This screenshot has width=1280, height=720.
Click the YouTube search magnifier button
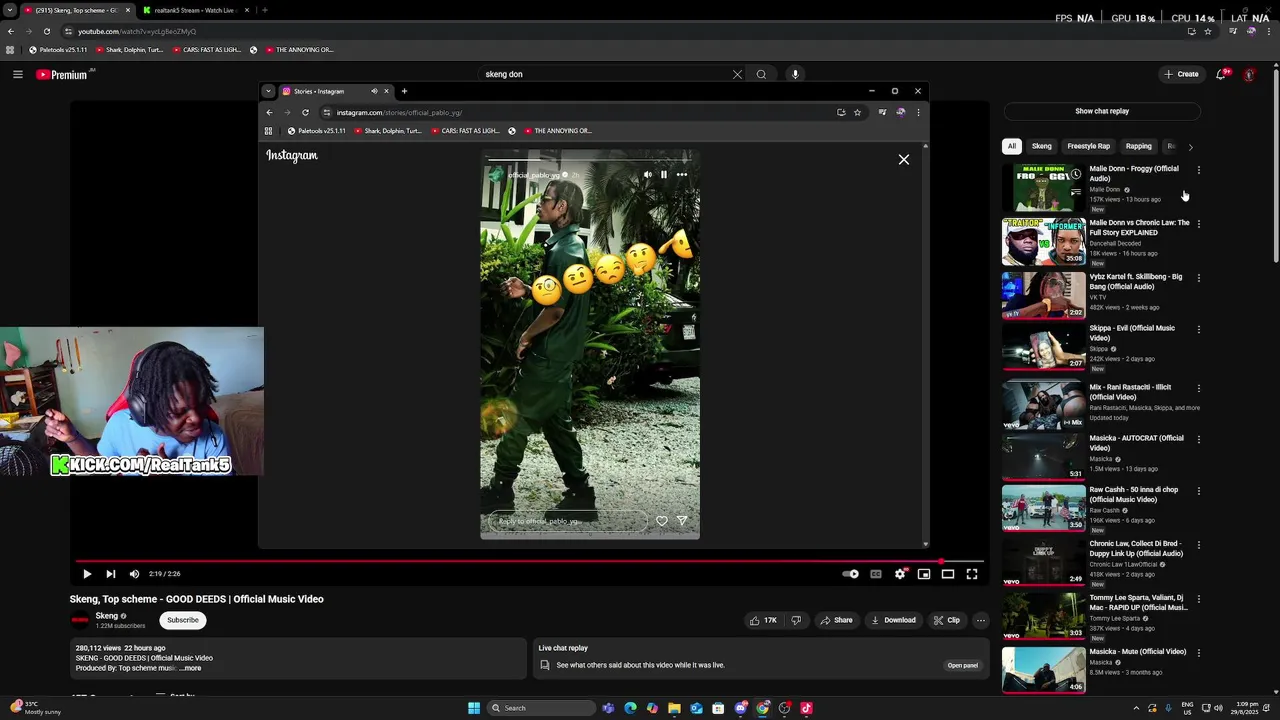click(x=761, y=74)
